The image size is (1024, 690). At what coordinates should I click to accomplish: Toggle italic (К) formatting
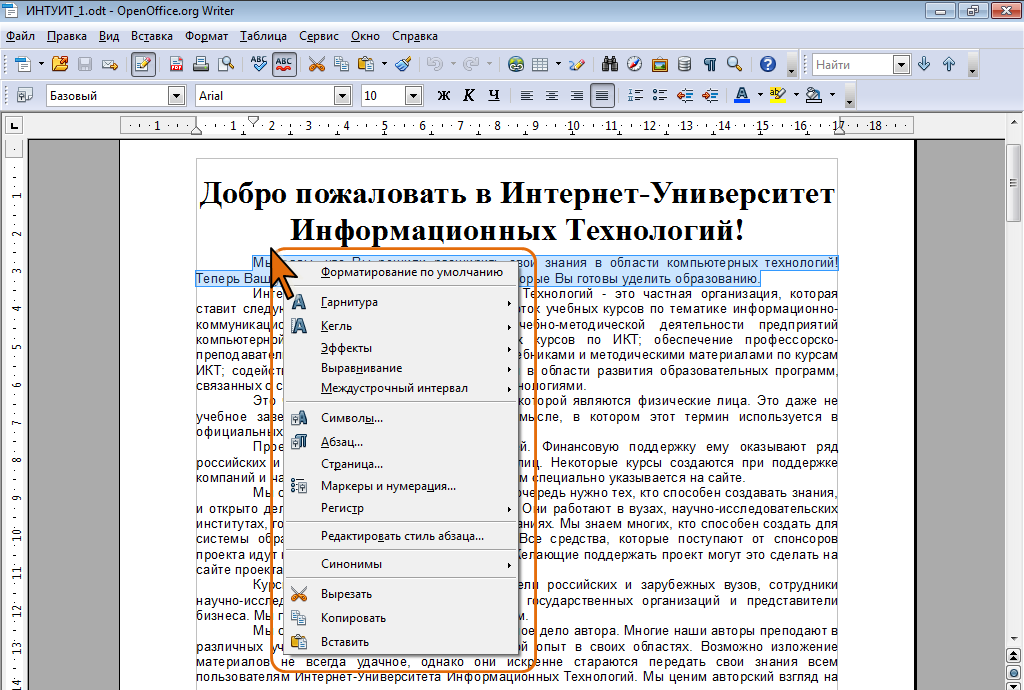[469, 95]
